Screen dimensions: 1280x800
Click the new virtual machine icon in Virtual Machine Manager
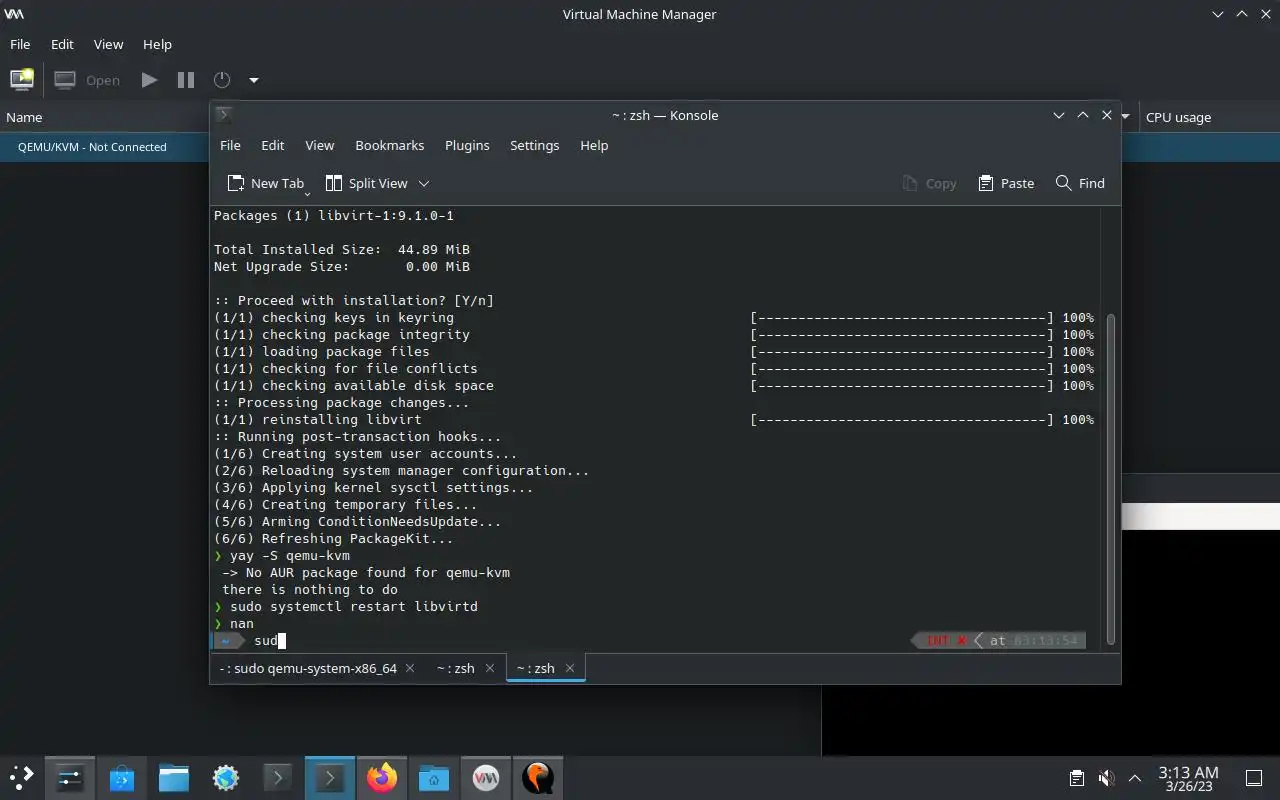pyautogui.click(x=22, y=80)
